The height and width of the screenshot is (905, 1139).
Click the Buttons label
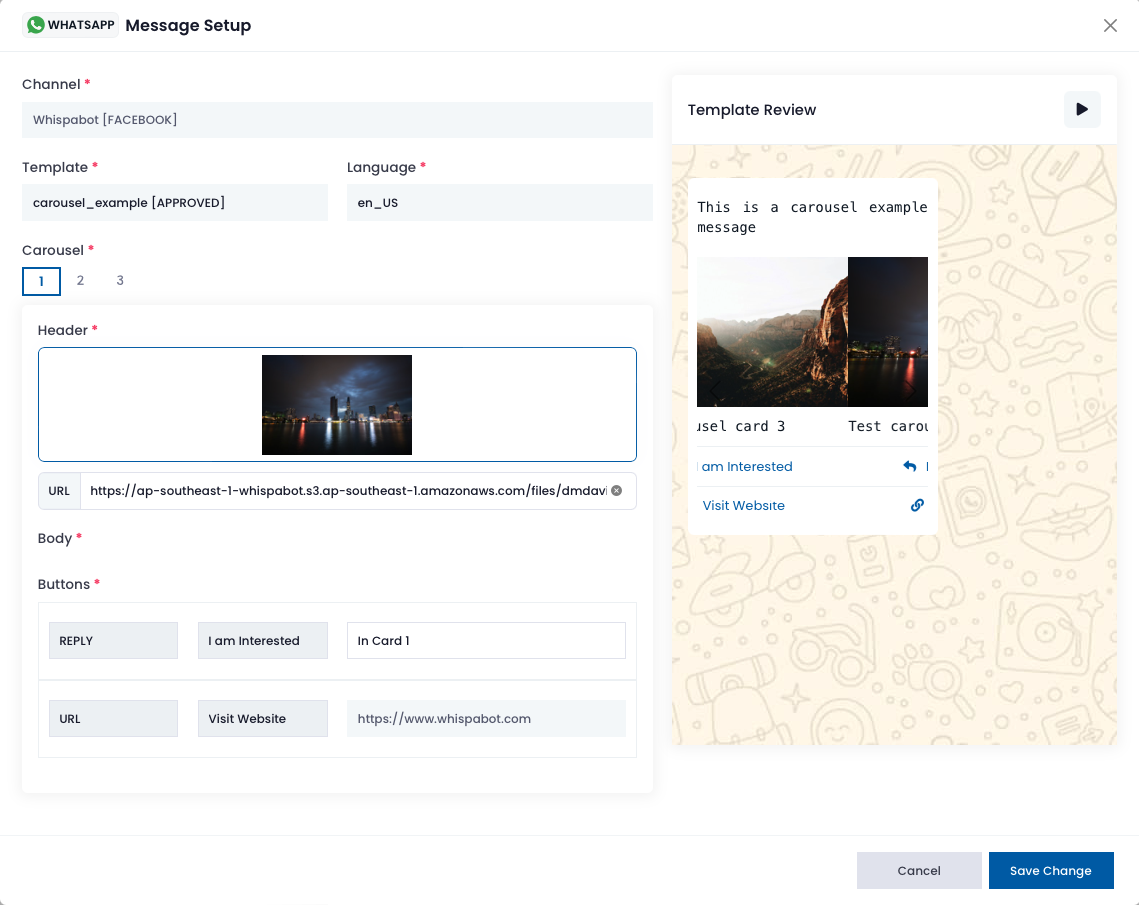point(64,584)
